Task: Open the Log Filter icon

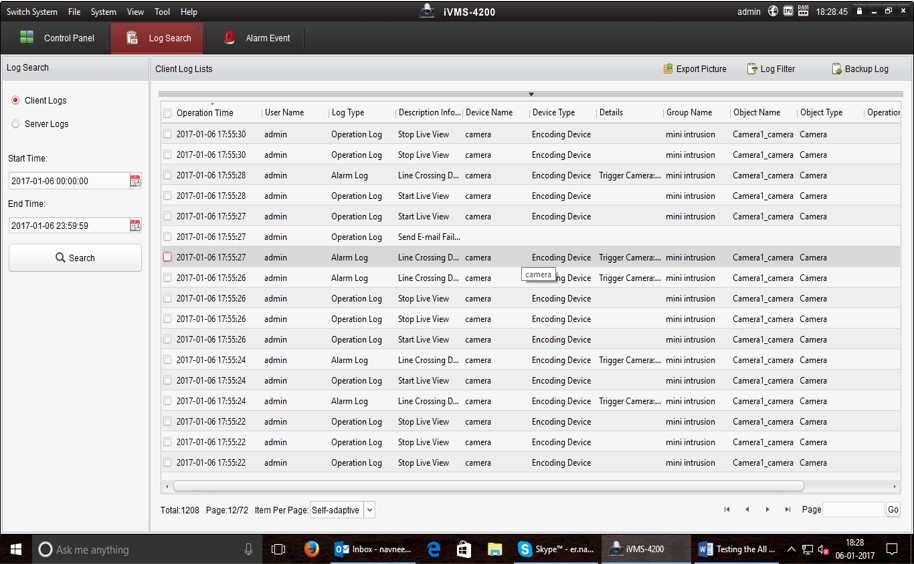Action: click(x=752, y=69)
